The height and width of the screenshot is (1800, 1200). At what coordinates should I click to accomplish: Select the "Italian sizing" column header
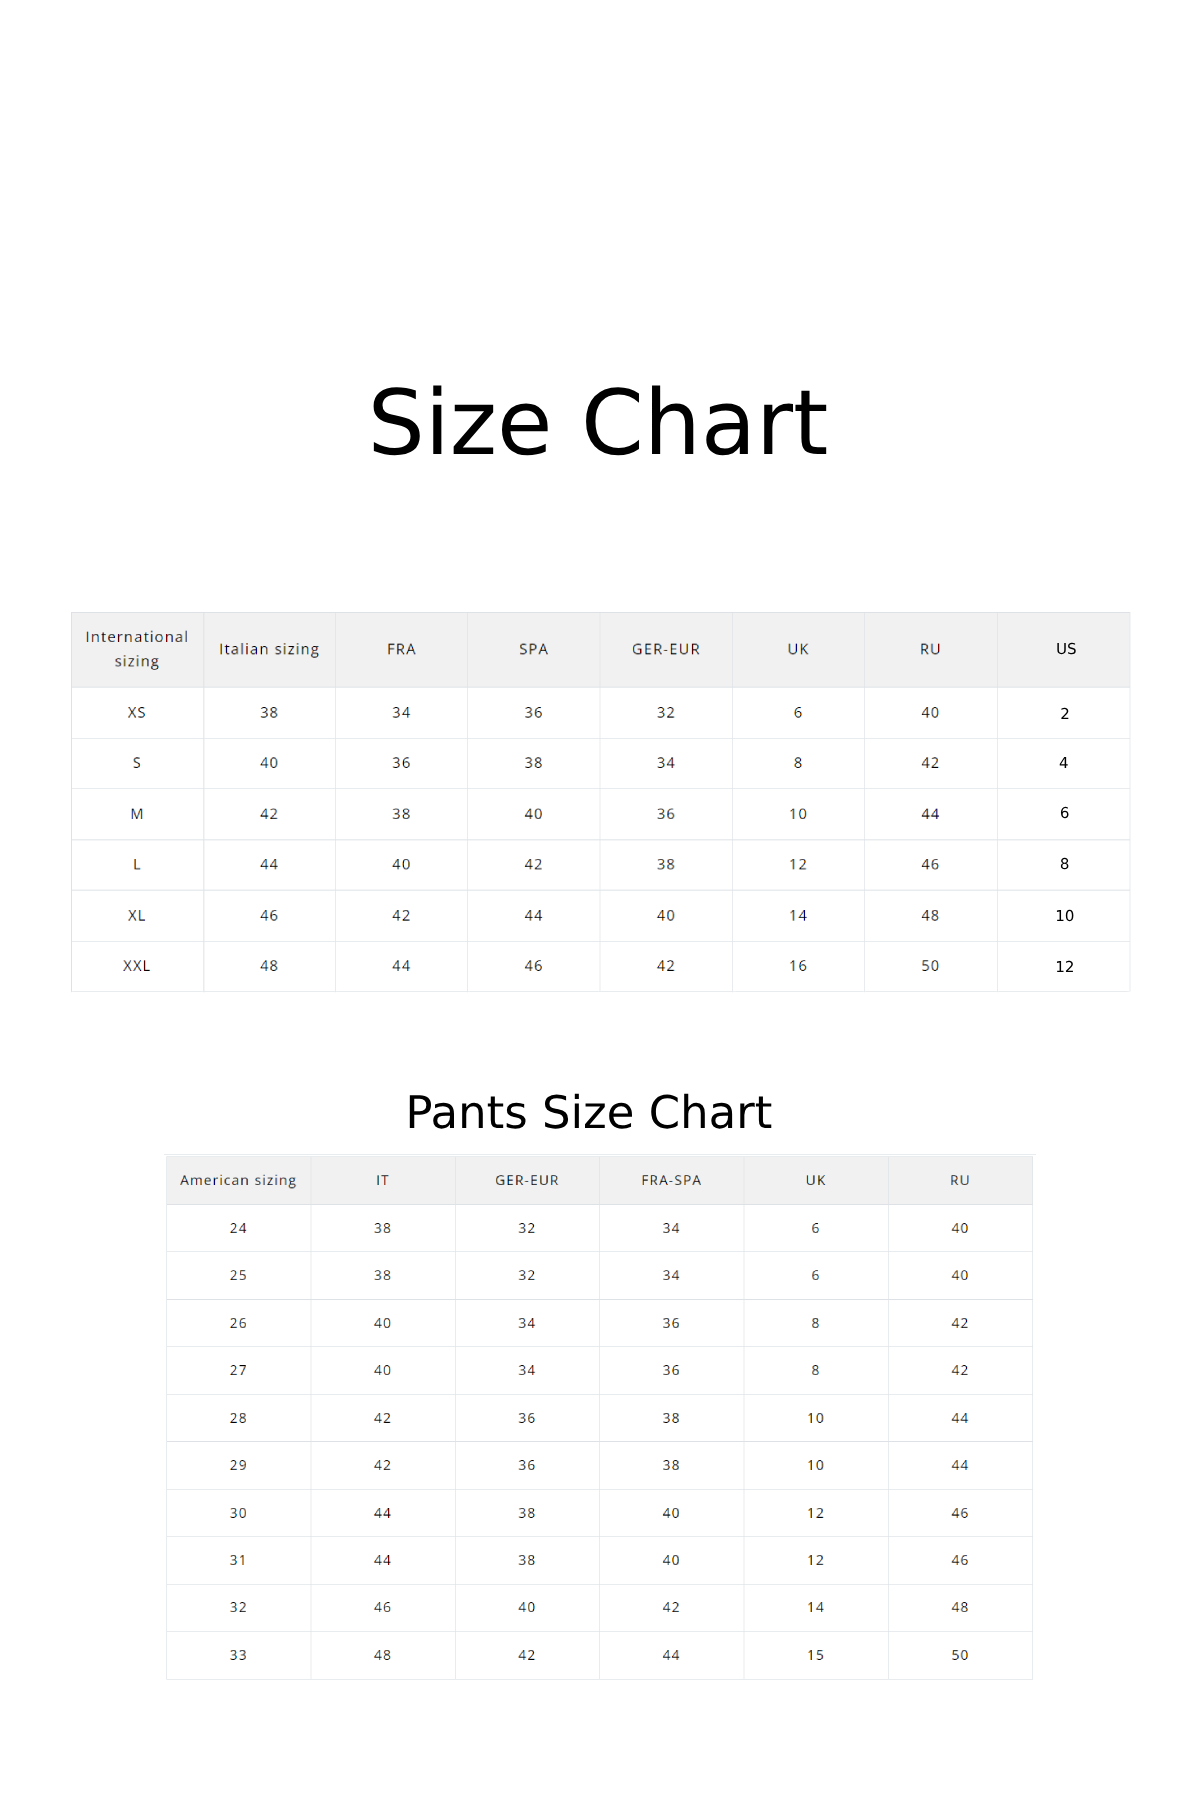269,649
